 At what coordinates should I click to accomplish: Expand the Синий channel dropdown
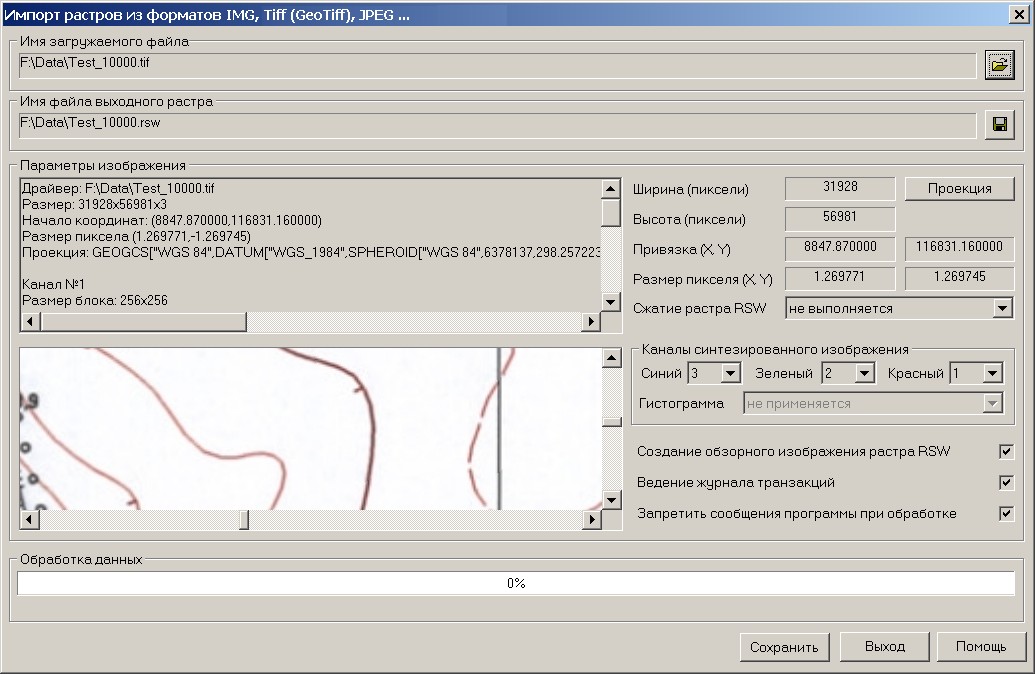tap(730, 374)
